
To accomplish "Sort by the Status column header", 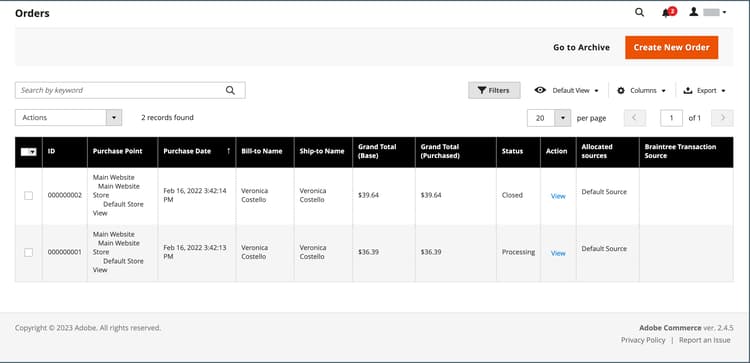I will [x=518, y=152].
